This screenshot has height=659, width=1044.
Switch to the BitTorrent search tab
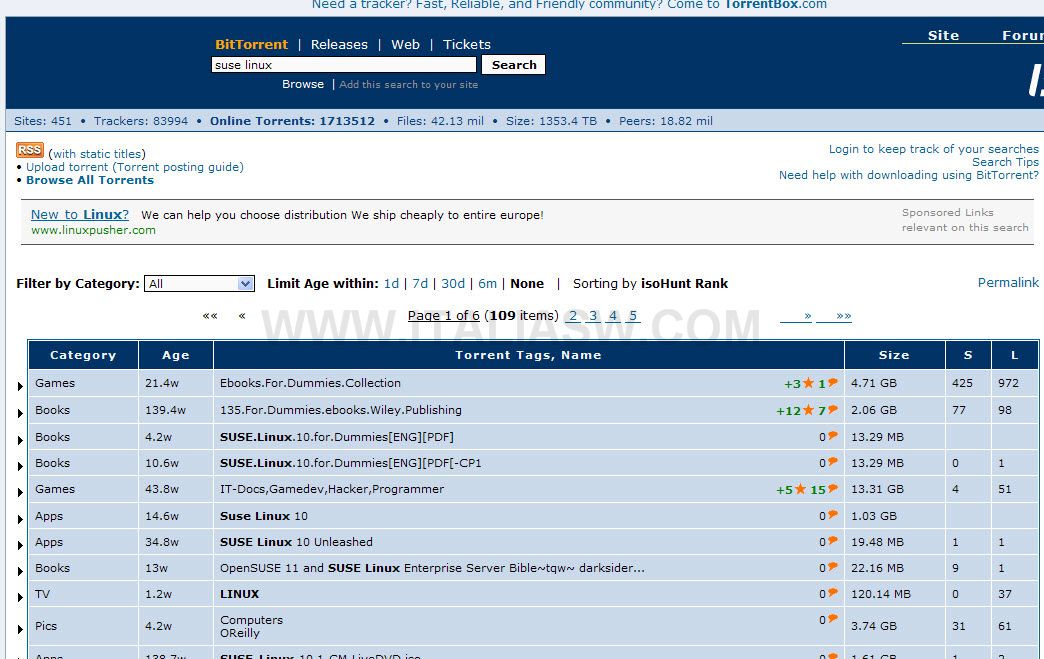(251, 45)
